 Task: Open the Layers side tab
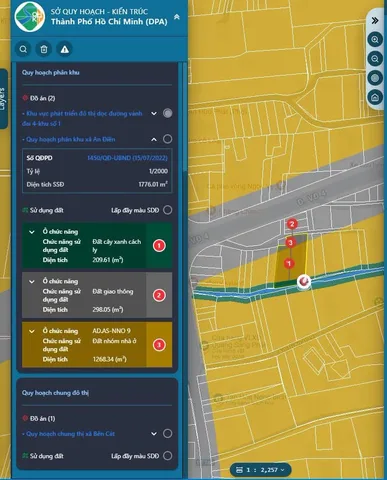(3, 99)
